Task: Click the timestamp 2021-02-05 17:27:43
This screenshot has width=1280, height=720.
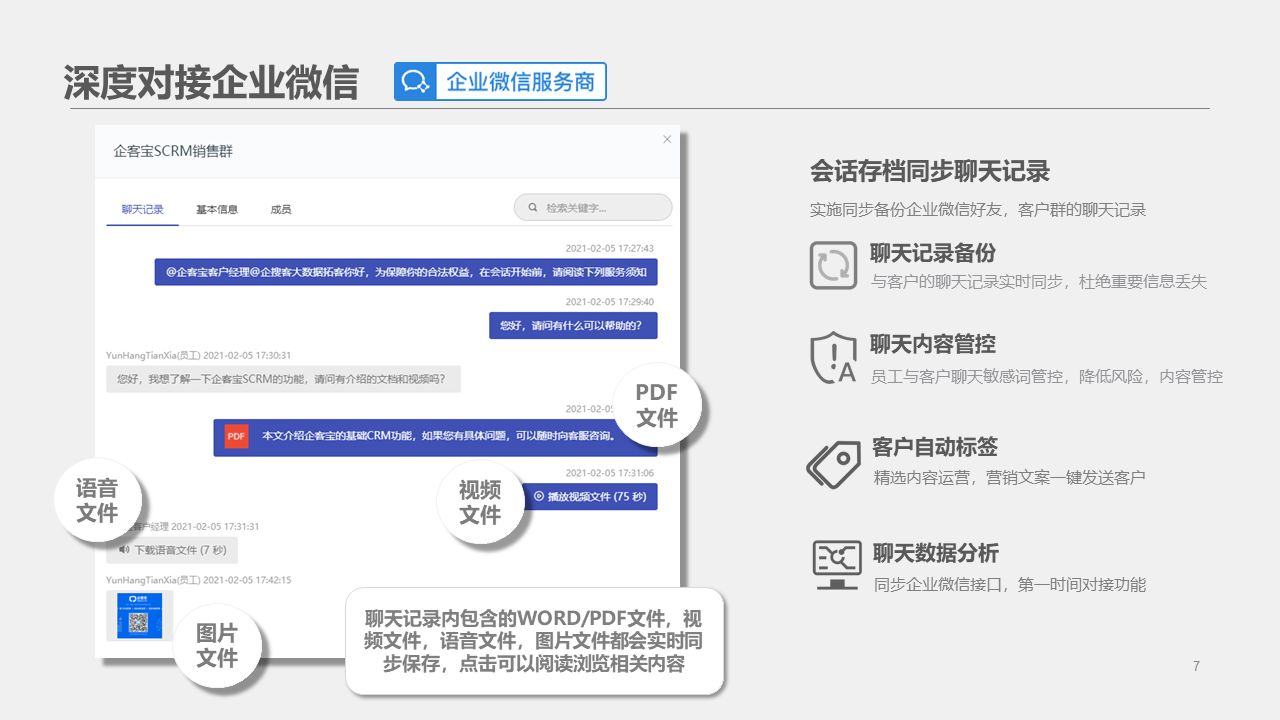Action: click(610, 248)
